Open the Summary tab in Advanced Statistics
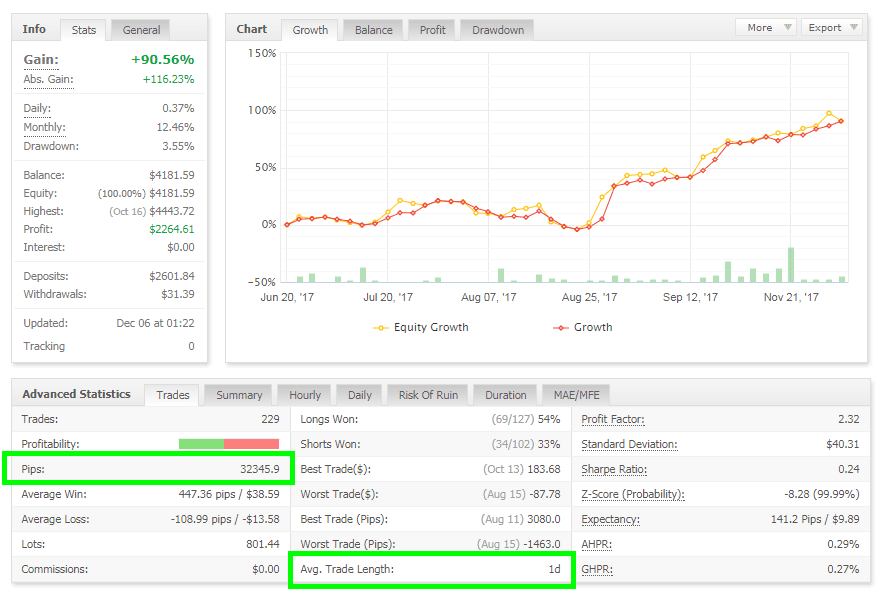The width and height of the screenshot is (891, 601). point(239,395)
